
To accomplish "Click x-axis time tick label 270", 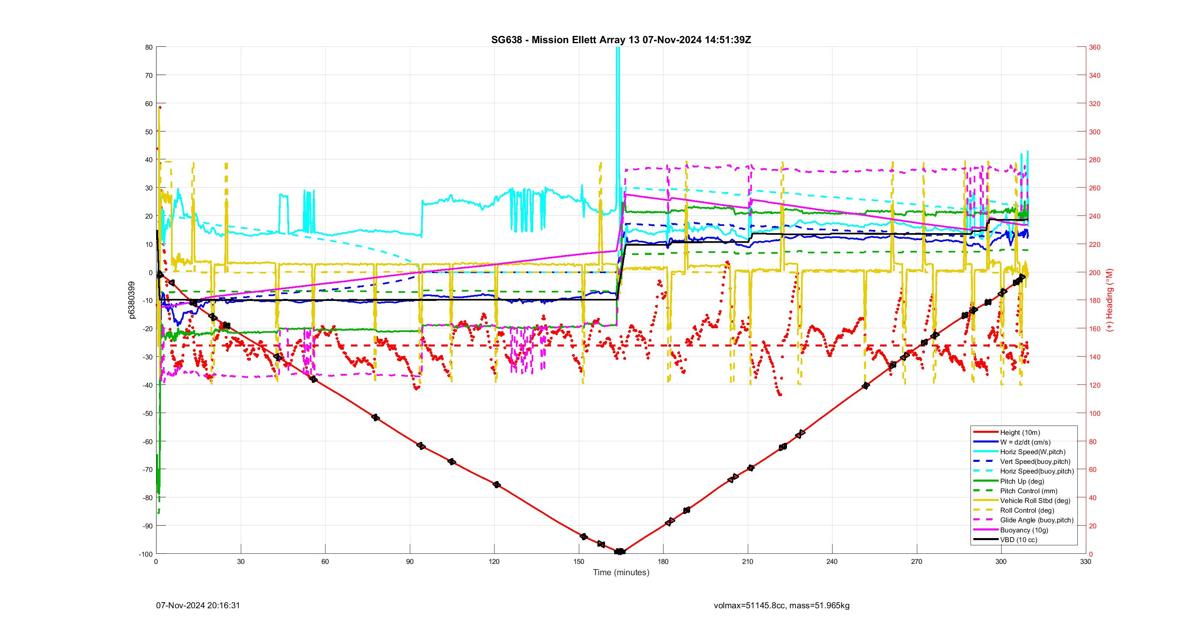I will pos(917,562).
